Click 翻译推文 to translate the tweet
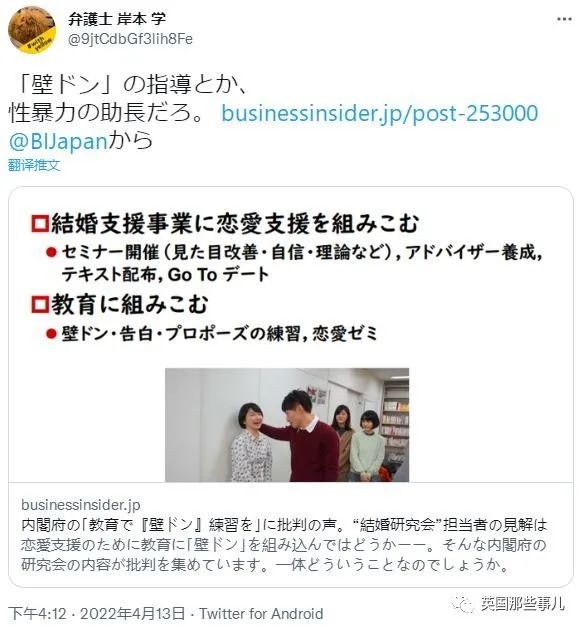This screenshot has width=583, height=629. (34, 165)
